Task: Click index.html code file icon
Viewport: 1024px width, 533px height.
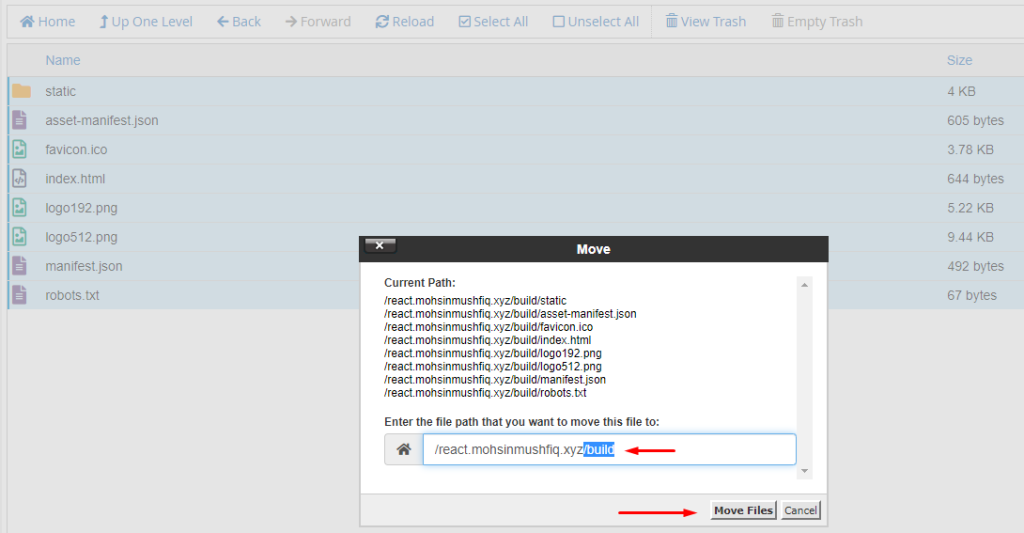Action: pos(20,178)
